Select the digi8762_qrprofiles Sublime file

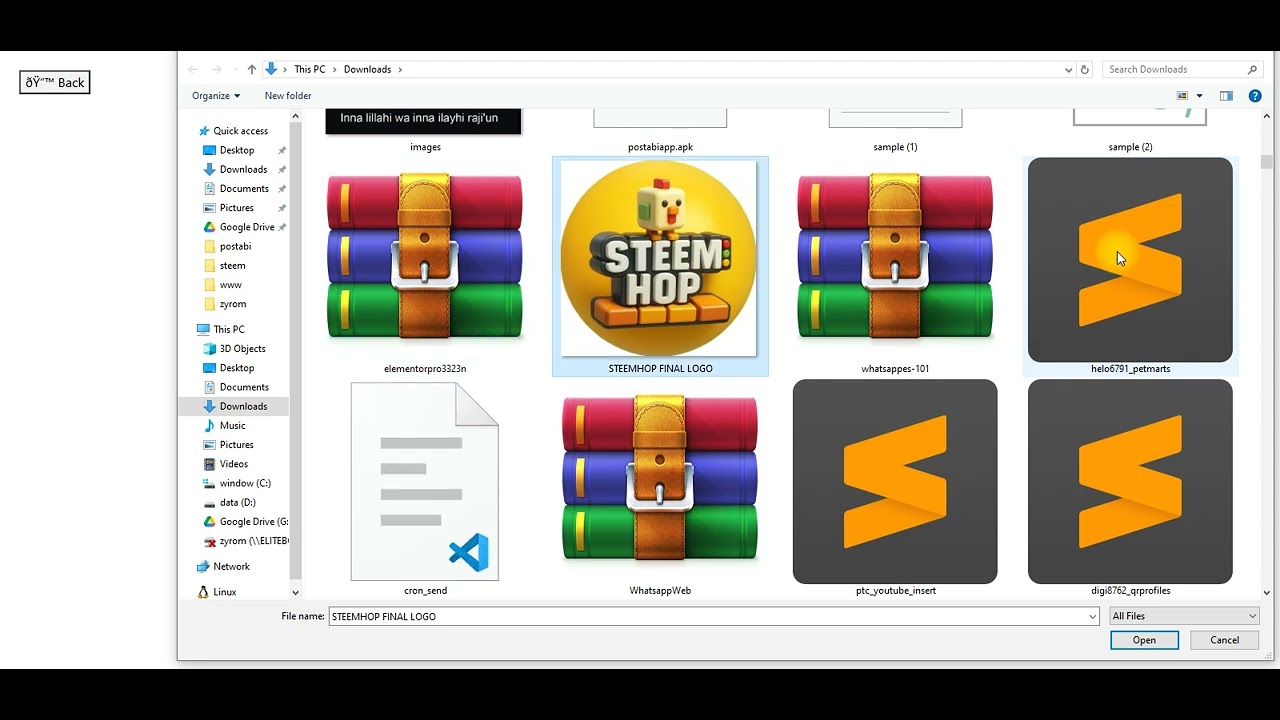click(1130, 488)
